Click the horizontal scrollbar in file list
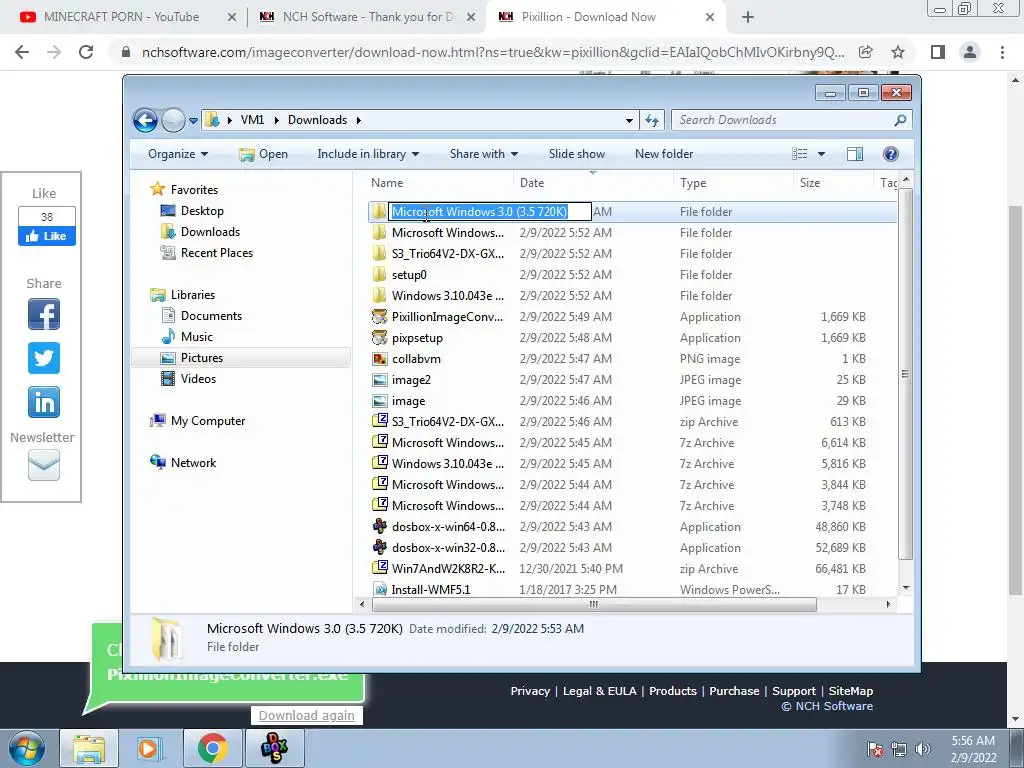Screen dimensions: 1024x768 (594, 605)
